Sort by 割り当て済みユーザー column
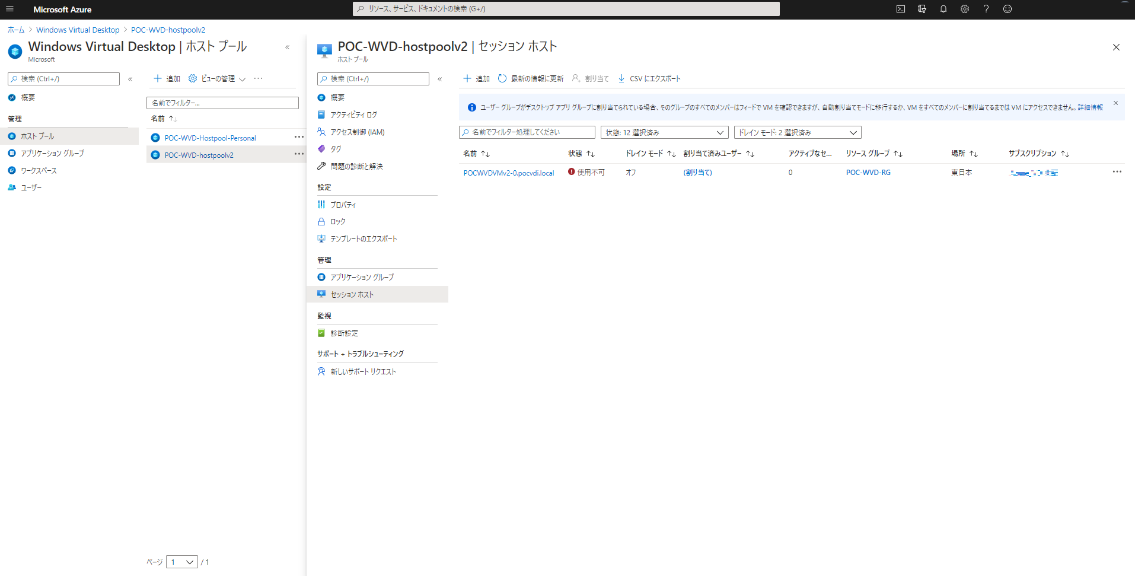 (x=720, y=154)
